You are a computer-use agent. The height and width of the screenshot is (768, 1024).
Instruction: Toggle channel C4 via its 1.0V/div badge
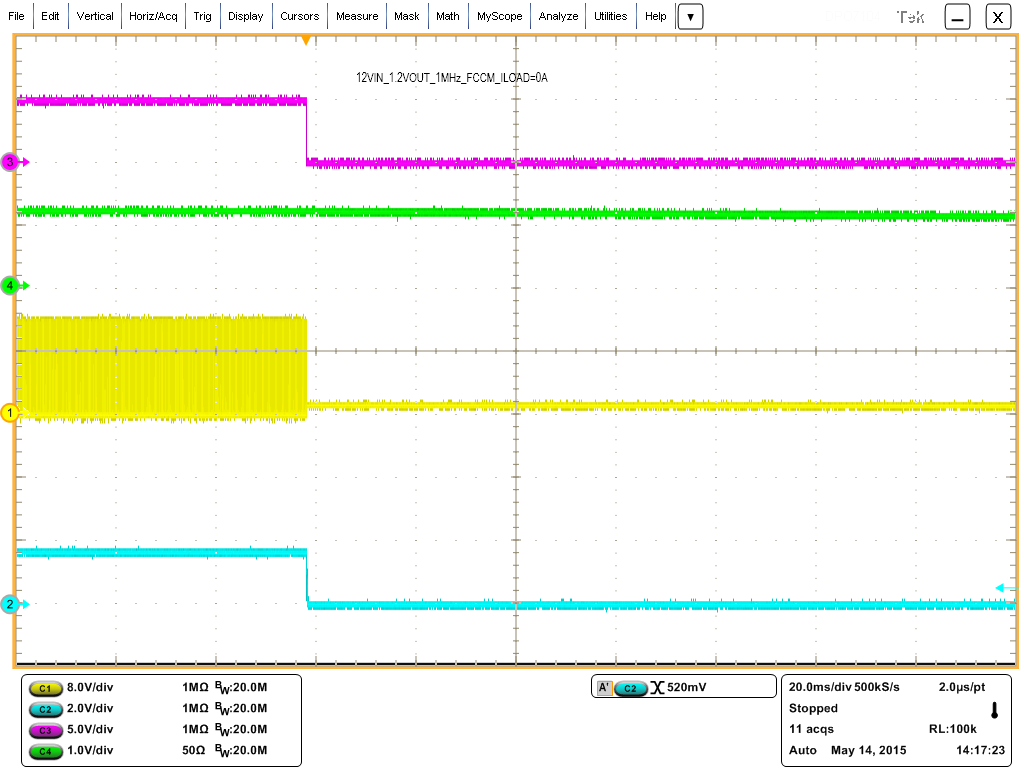(x=47, y=751)
